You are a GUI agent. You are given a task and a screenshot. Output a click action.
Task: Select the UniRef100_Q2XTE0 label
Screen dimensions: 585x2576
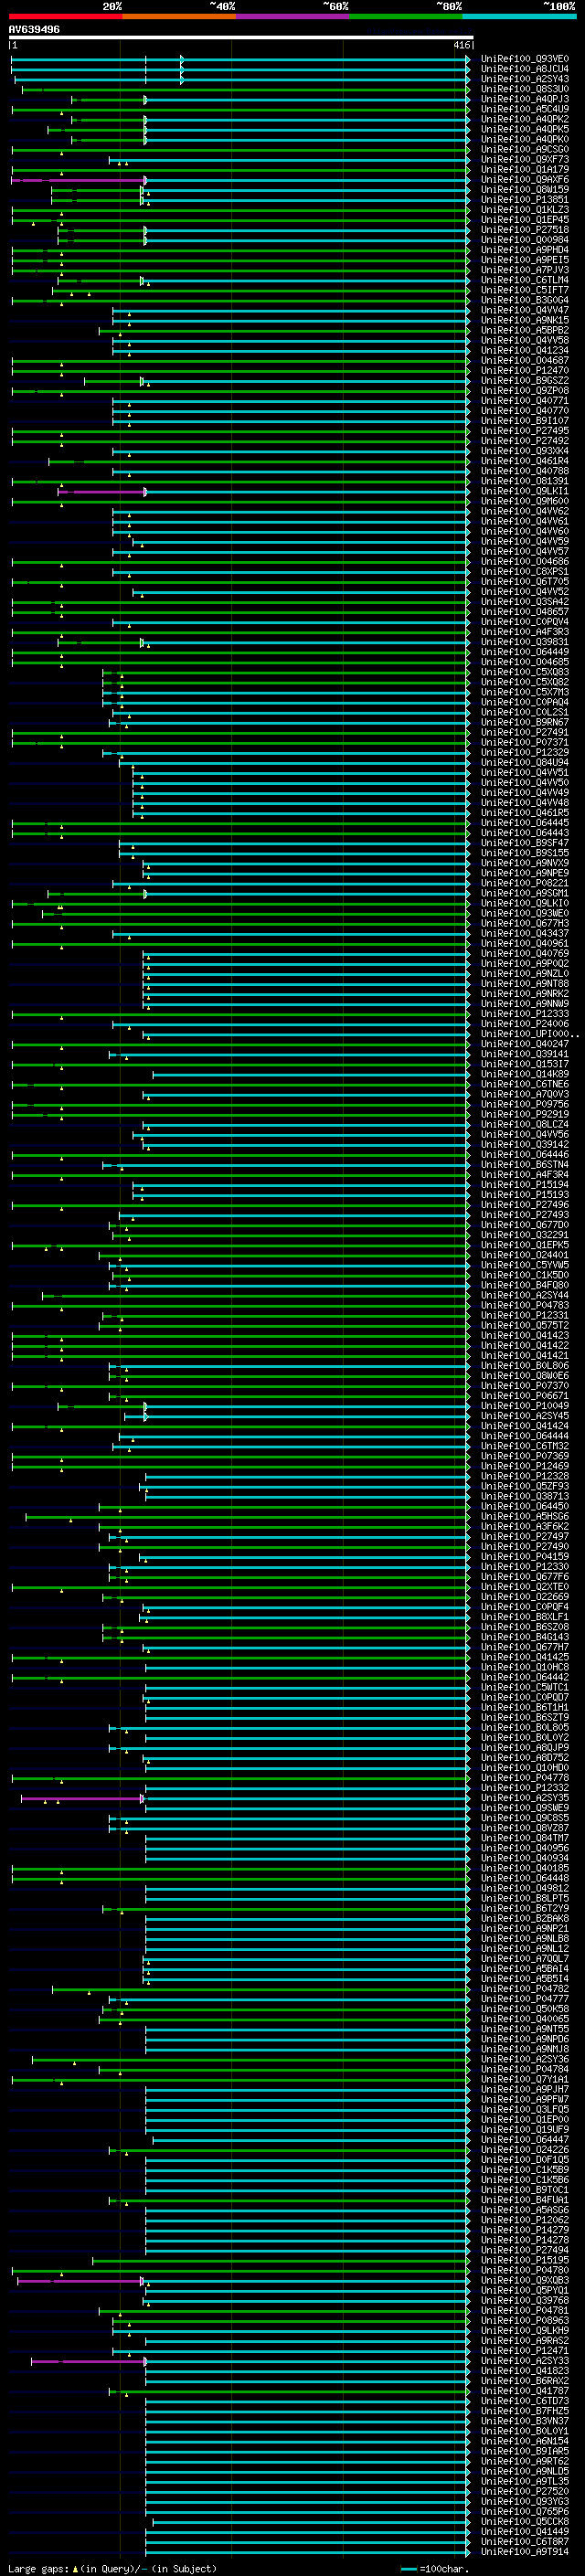click(525, 1587)
